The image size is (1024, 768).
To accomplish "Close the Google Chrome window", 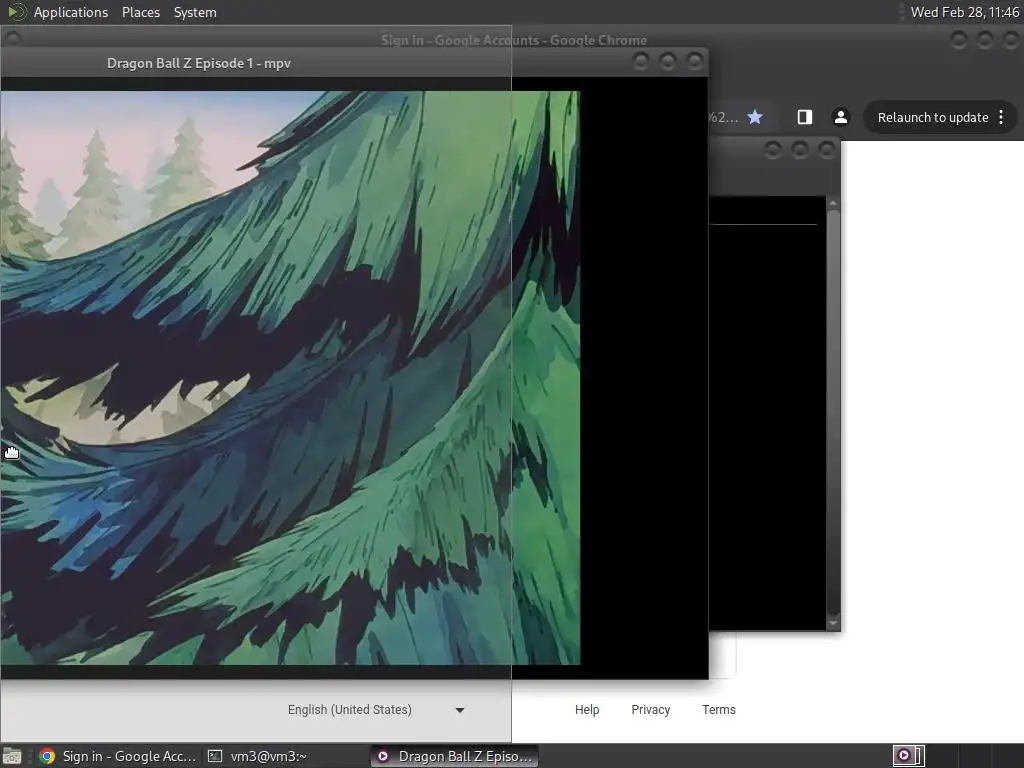I will pyautogui.click(x=1011, y=40).
